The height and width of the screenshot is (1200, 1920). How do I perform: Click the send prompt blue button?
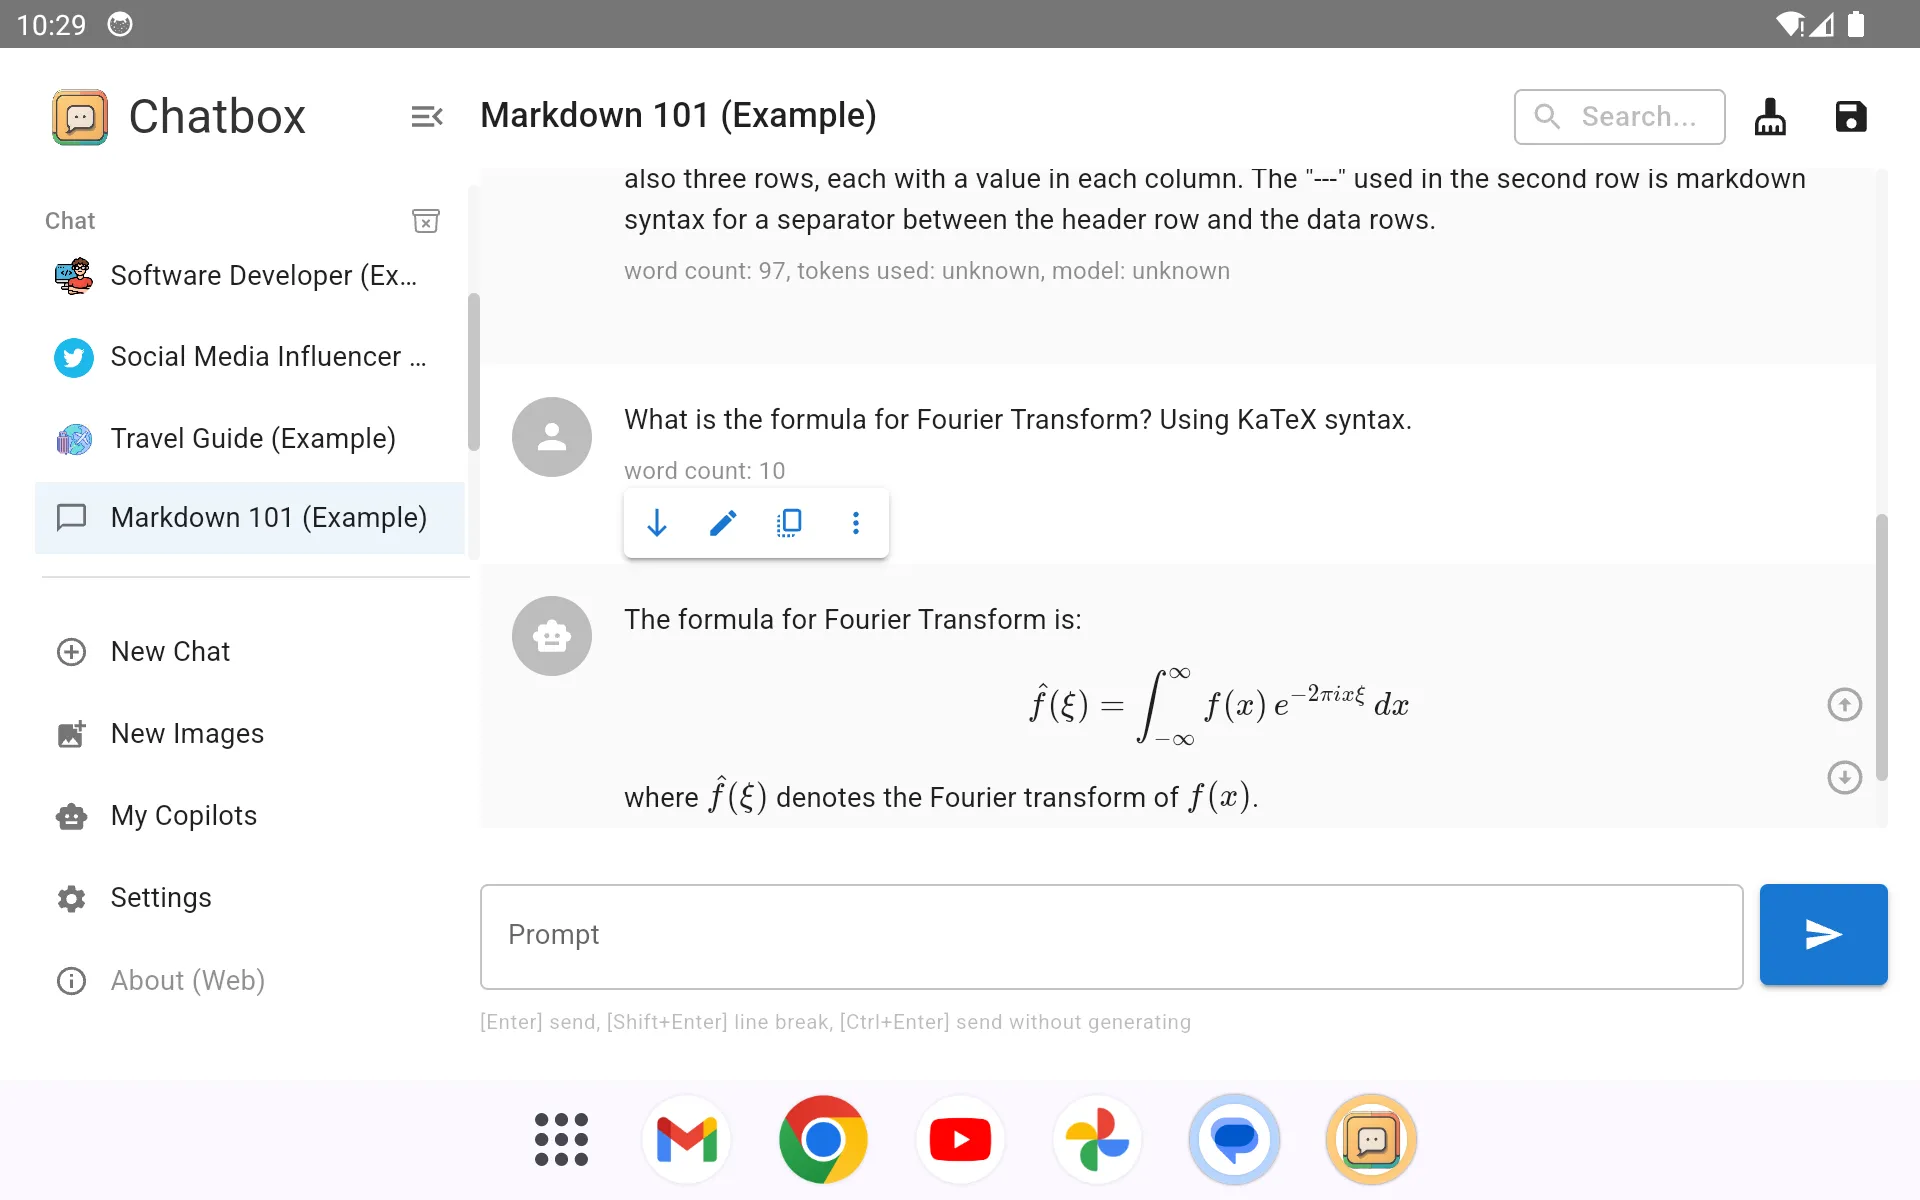(x=1825, y=935)
